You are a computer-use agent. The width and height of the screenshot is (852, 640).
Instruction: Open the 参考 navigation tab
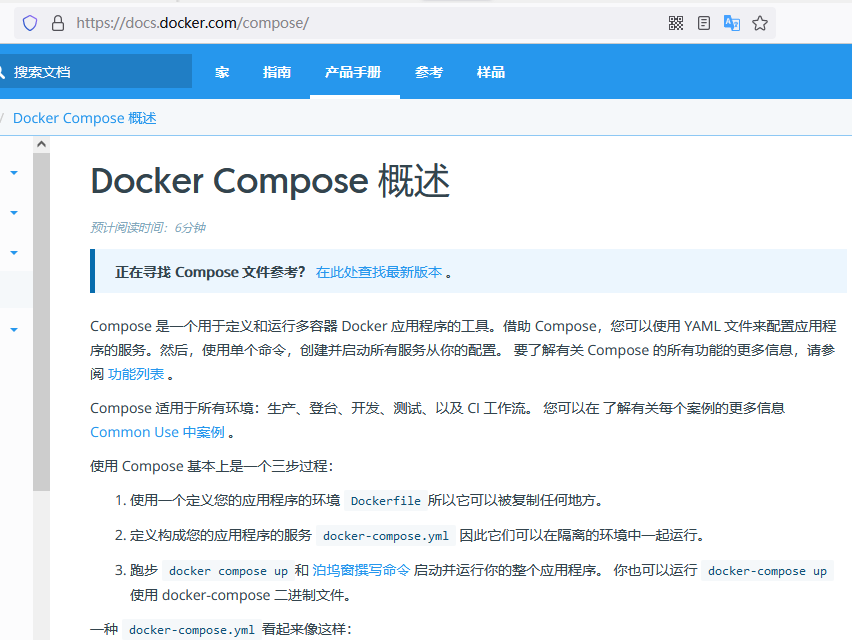pyautogui.click(x=429, y=72)
